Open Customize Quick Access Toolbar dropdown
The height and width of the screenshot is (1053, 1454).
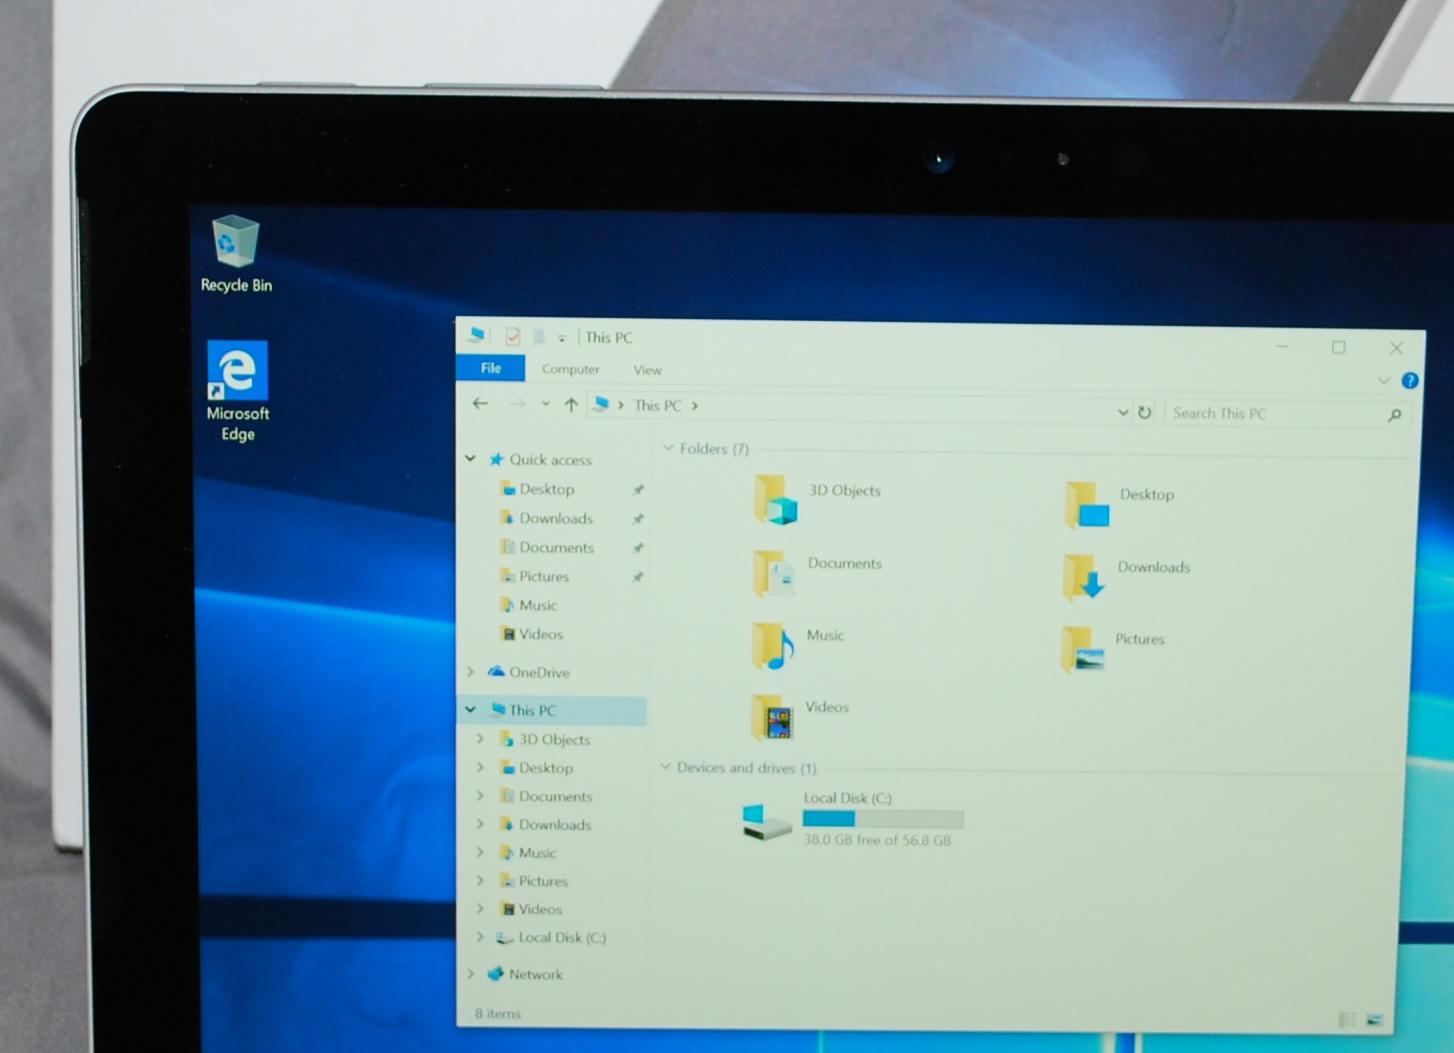point(561,338)
